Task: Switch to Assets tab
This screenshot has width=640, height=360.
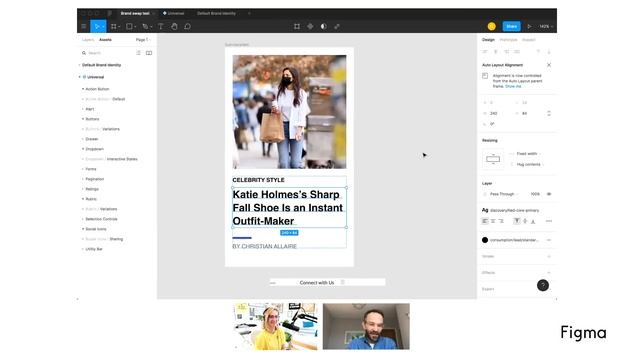Action: click(x=105, y=40)
